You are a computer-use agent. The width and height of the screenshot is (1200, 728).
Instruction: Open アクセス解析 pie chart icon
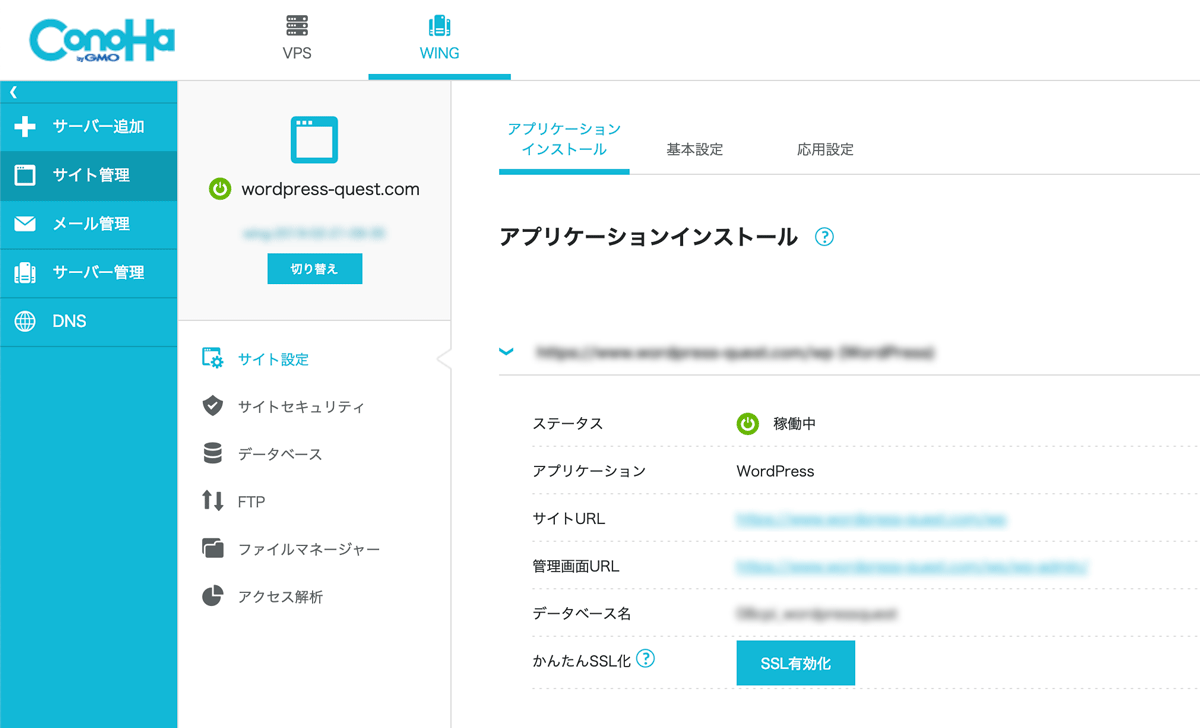click(x=212, y=597)
